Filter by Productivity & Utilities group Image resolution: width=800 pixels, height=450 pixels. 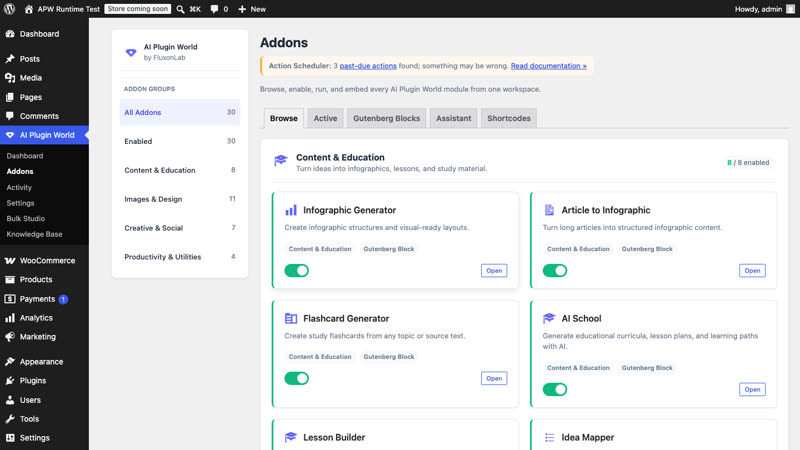pos(180,257)
